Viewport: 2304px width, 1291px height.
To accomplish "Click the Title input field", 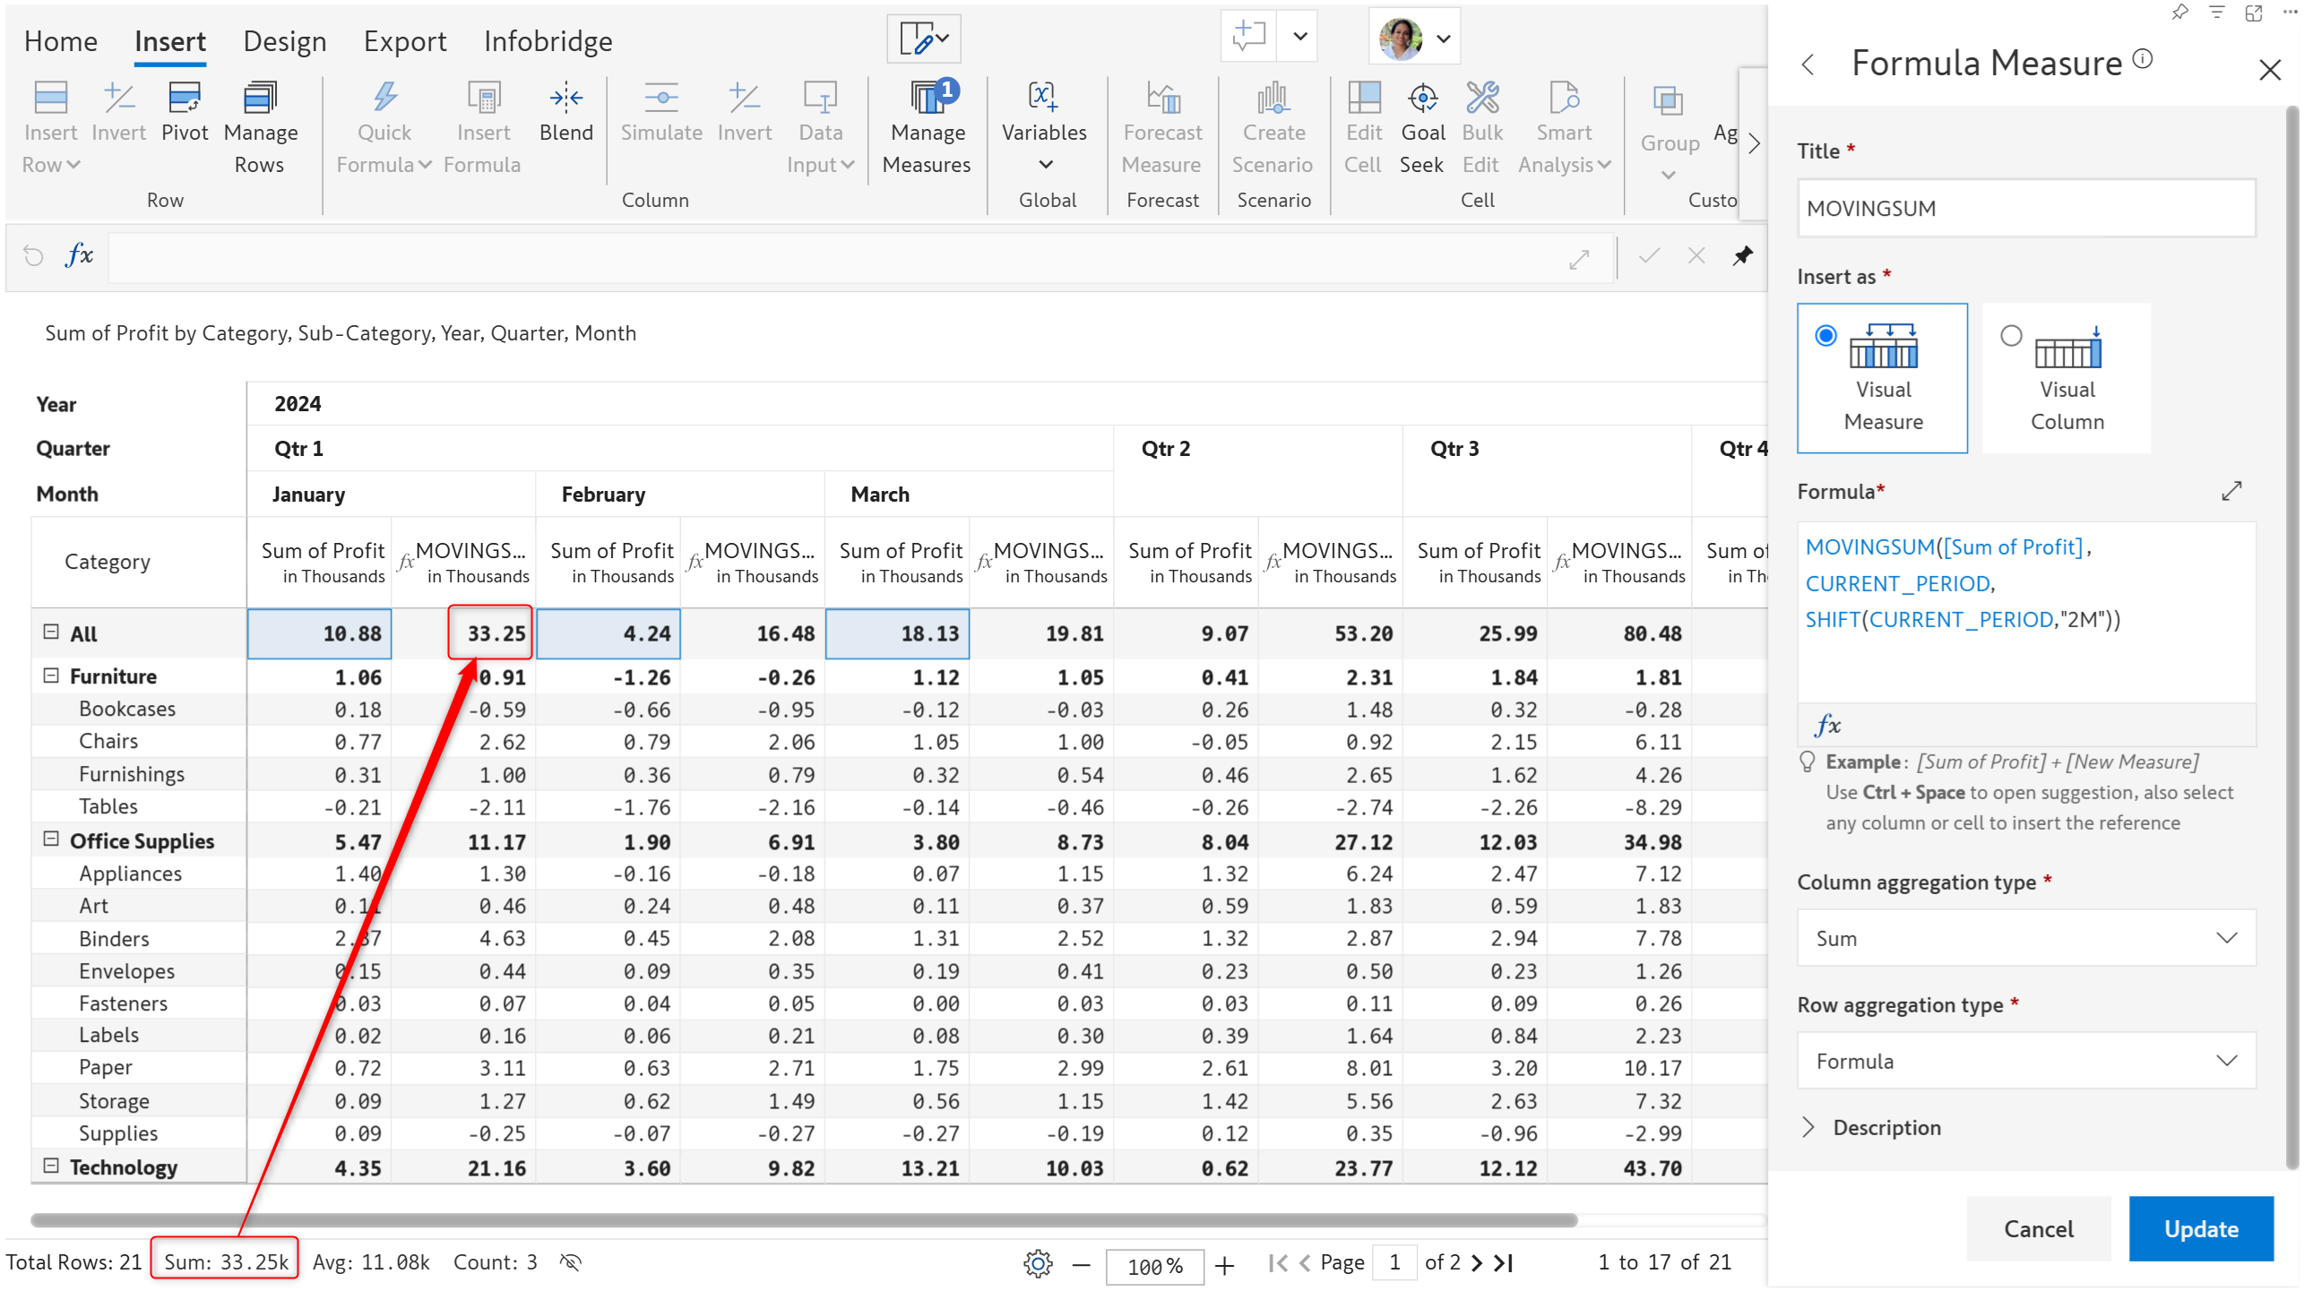I will [2025, 208].
